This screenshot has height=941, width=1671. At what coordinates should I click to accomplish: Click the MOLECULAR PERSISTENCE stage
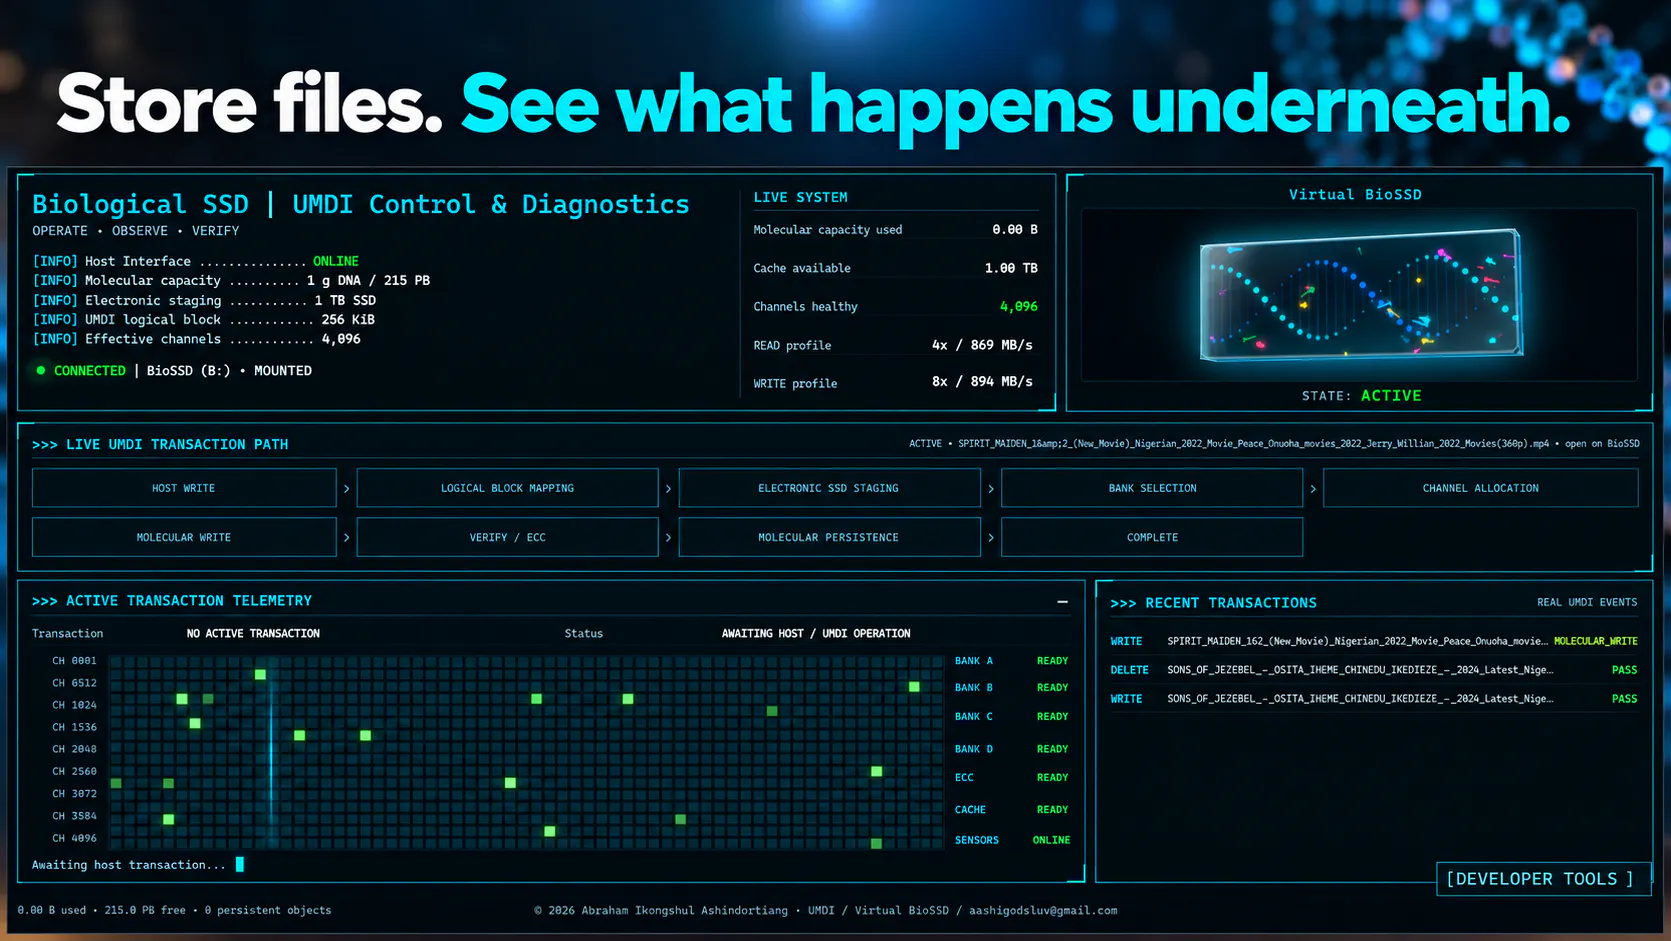tap(829, 537)
